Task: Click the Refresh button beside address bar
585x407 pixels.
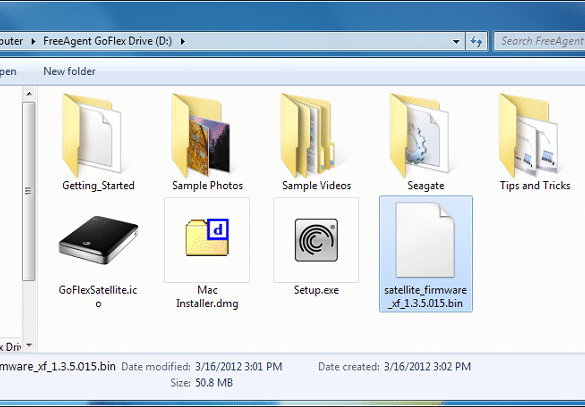Action: point(476,41)
